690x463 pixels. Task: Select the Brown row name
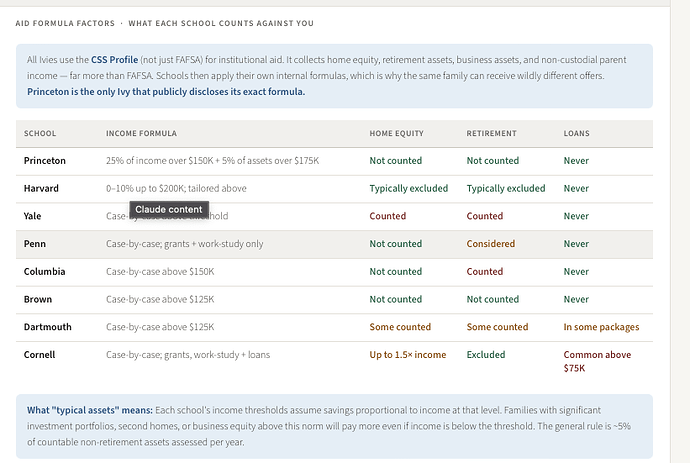tap(37, 299)
